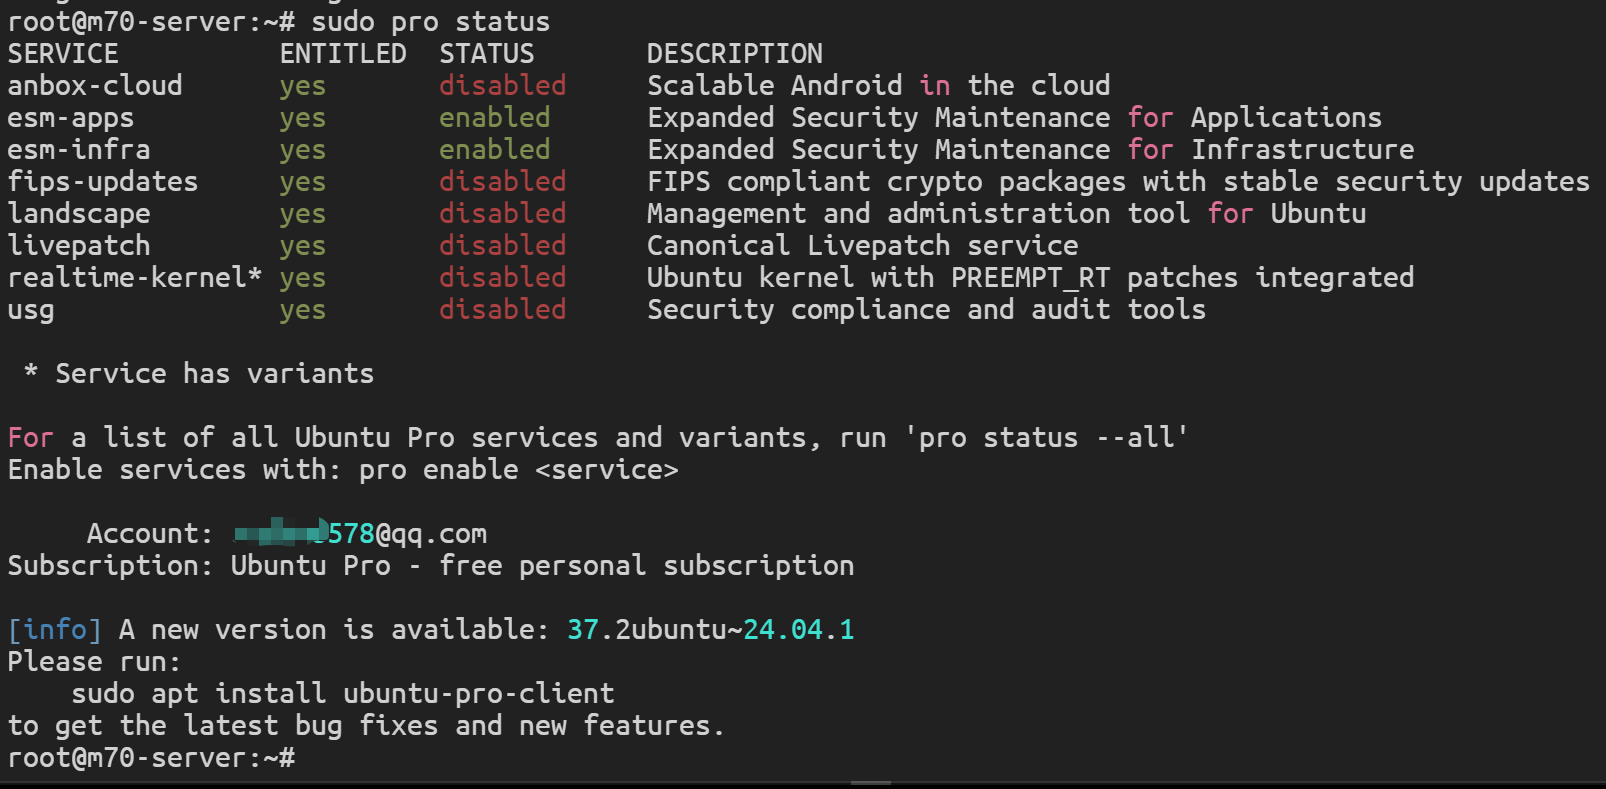
Task: Click the fips-updates disabled status text
Action: coord(503,182)
